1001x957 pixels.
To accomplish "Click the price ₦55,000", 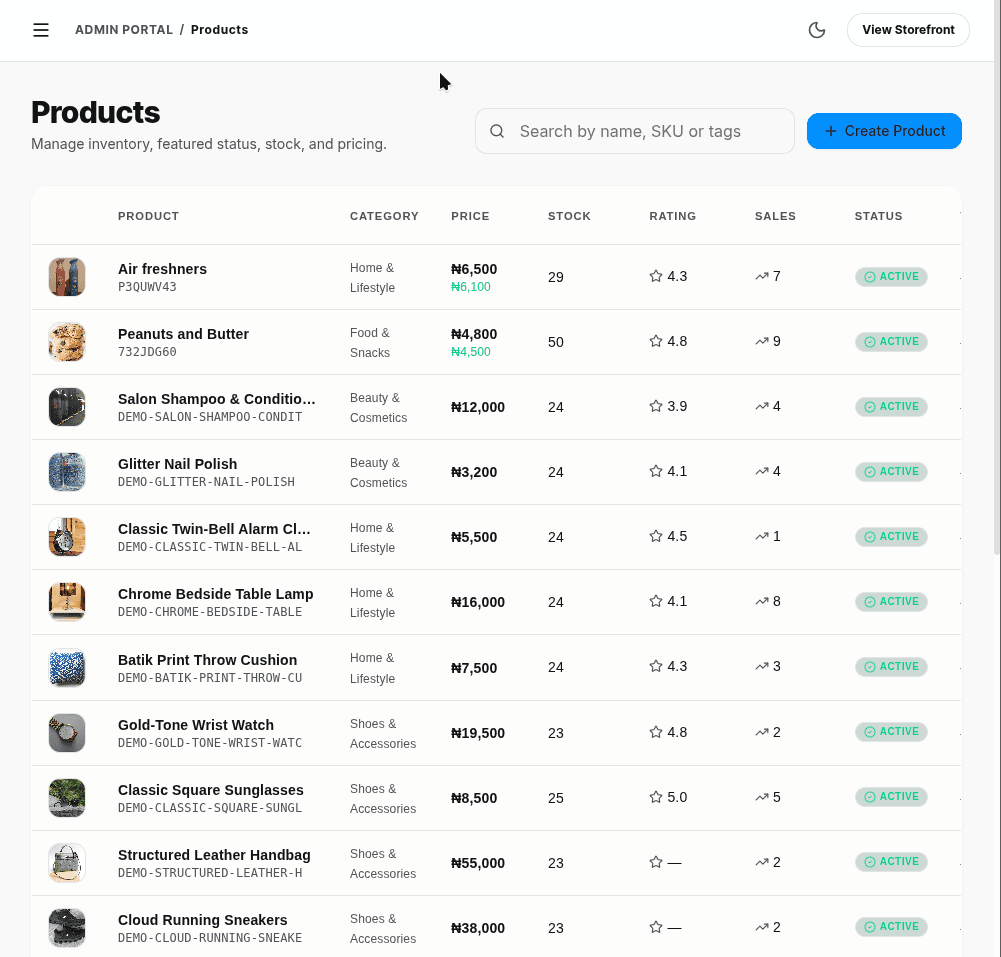I will (478, 863).
